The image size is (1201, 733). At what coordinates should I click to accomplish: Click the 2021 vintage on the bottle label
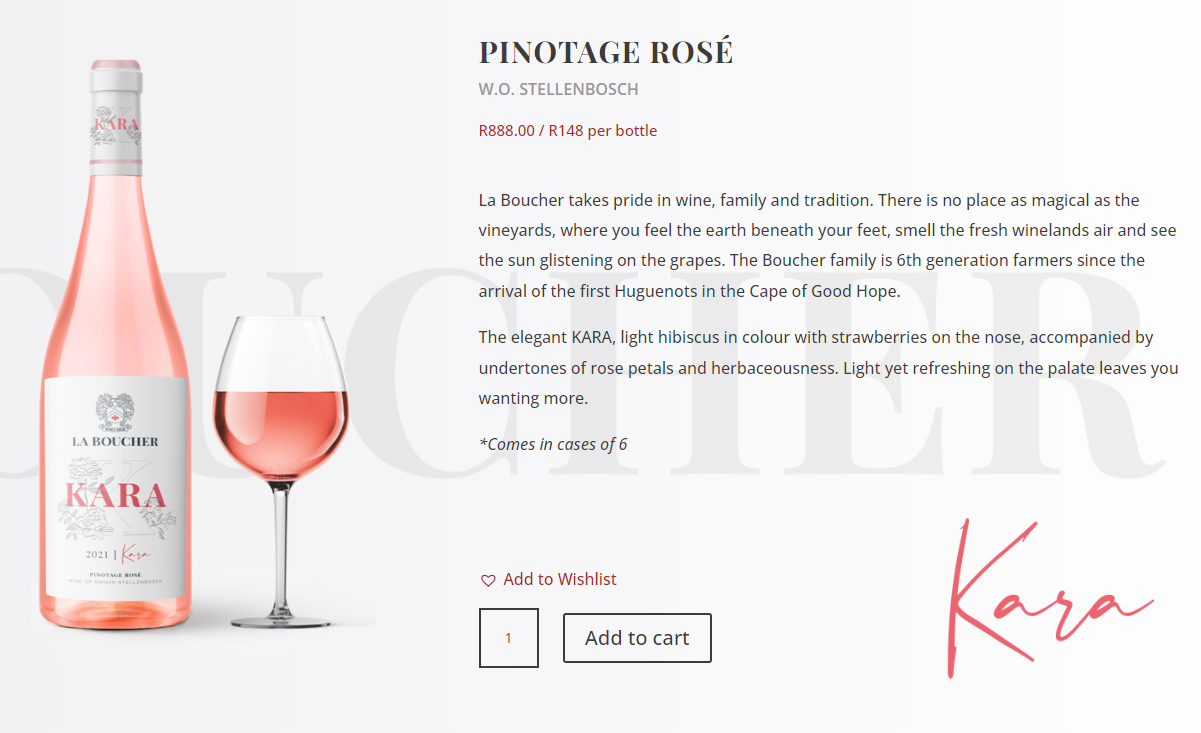99,553
